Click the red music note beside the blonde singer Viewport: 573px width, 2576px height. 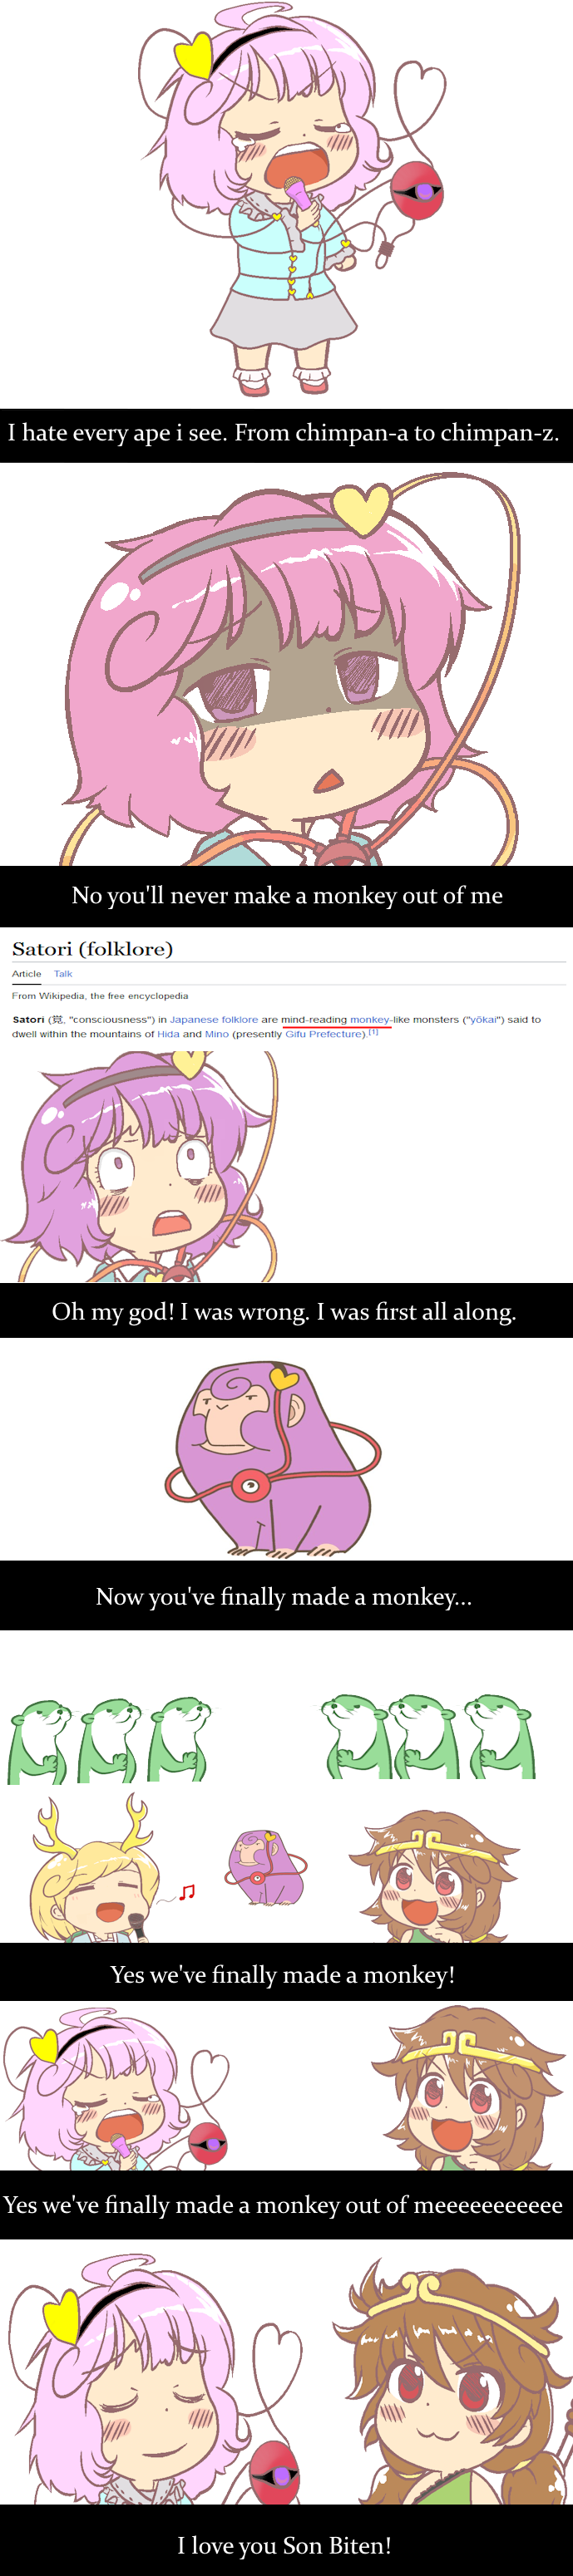(x=187, y=1891)
